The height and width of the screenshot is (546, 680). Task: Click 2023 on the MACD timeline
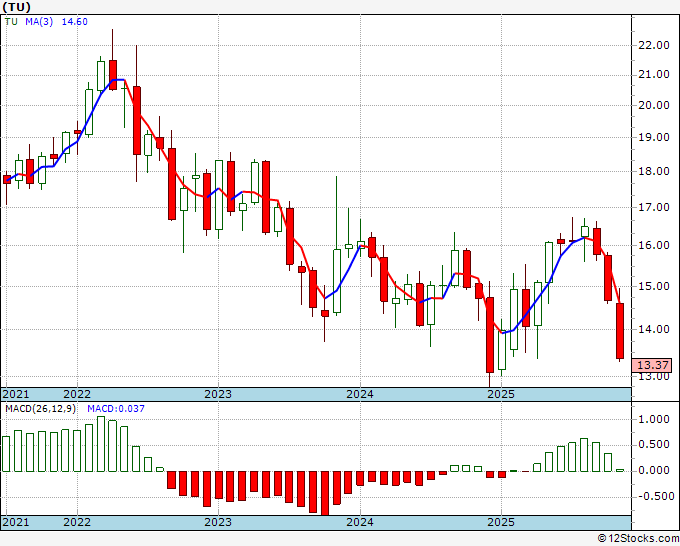tap(218, 522)
